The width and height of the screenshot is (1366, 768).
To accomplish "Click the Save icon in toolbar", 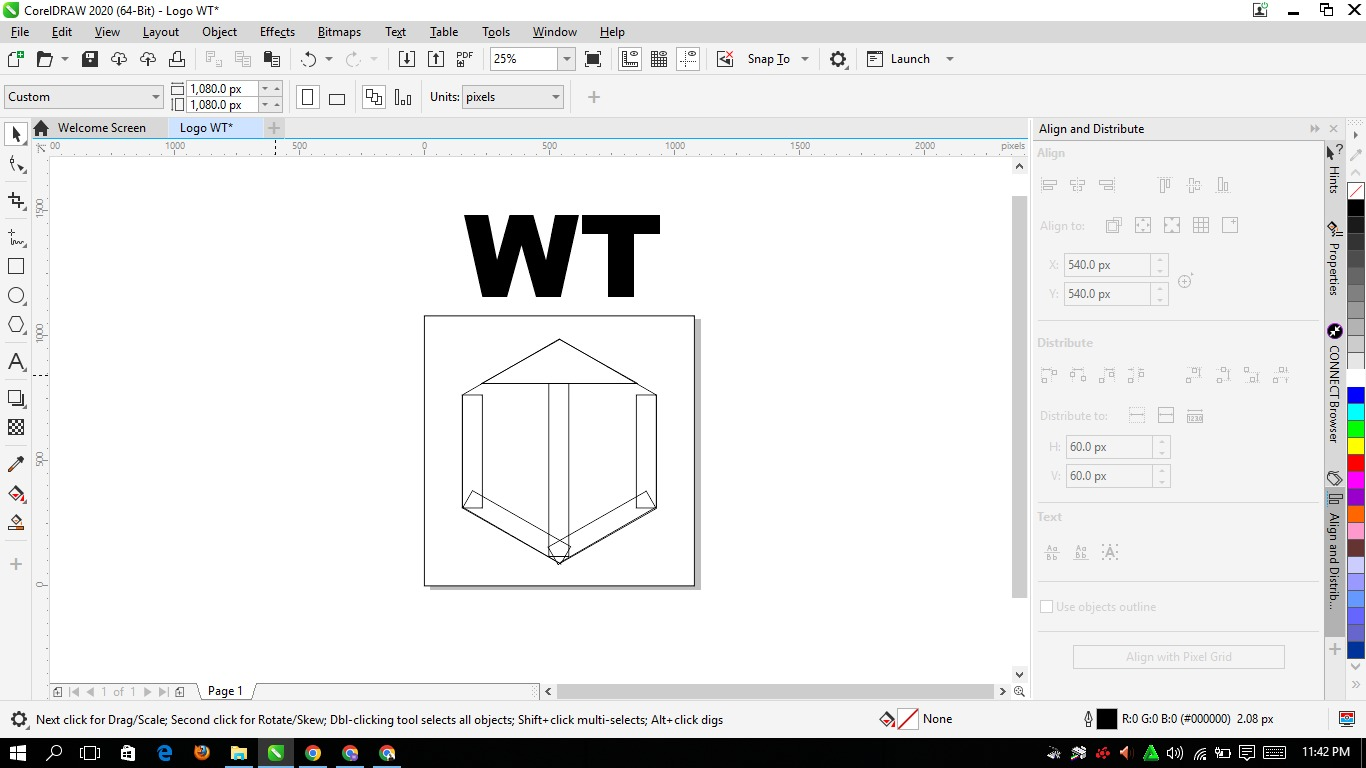I will [x=90, y=59].
